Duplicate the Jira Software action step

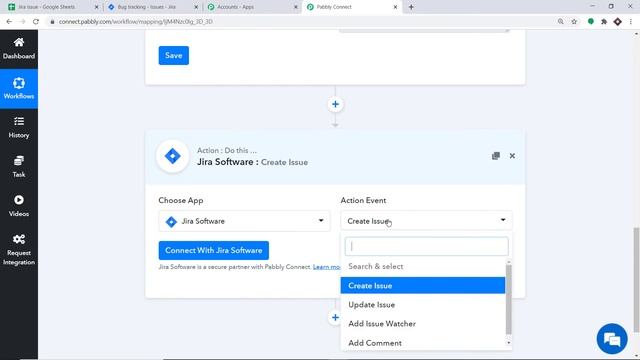point(496,156)
